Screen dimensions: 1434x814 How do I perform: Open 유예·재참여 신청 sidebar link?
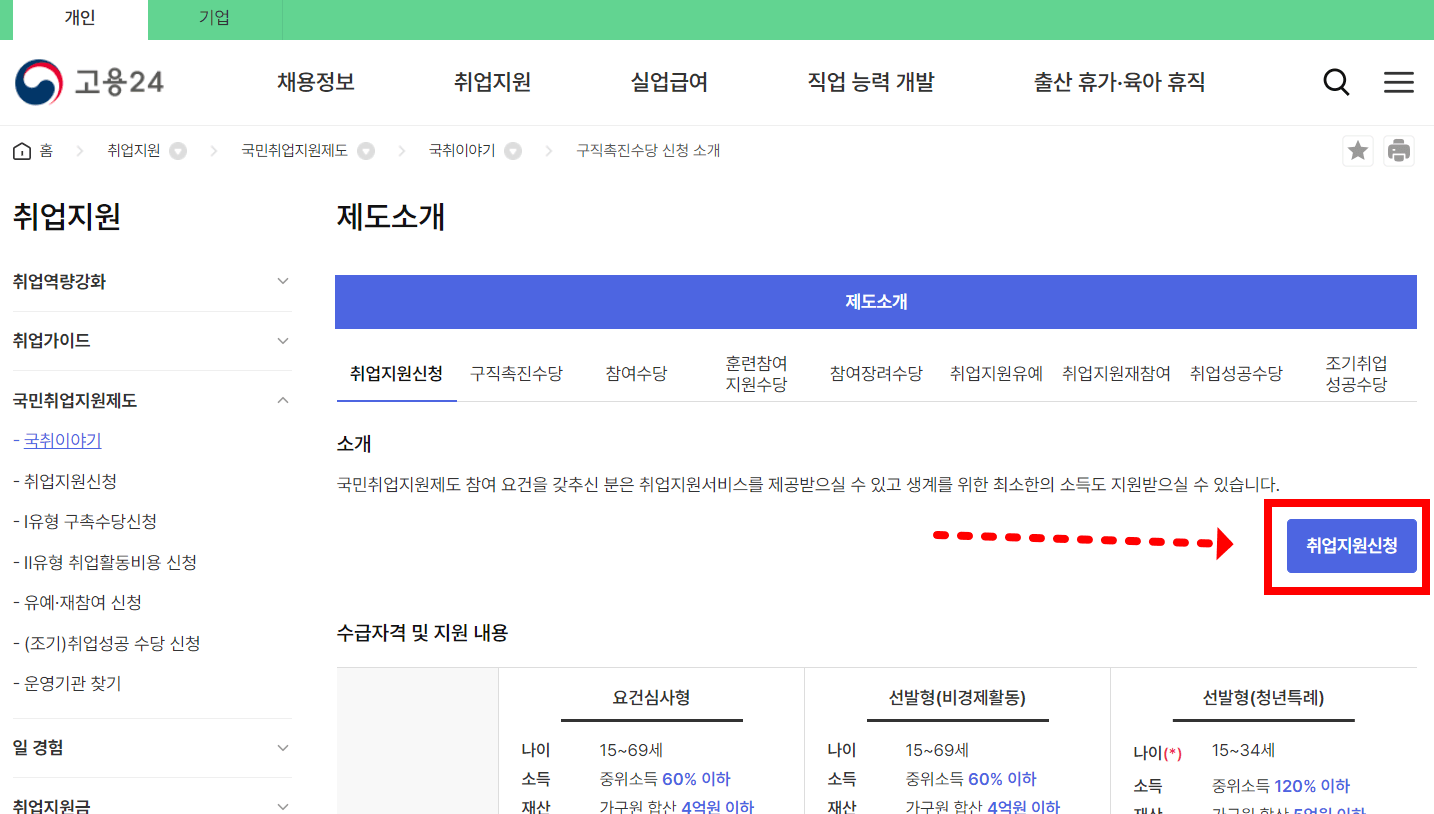click(83, 603)
